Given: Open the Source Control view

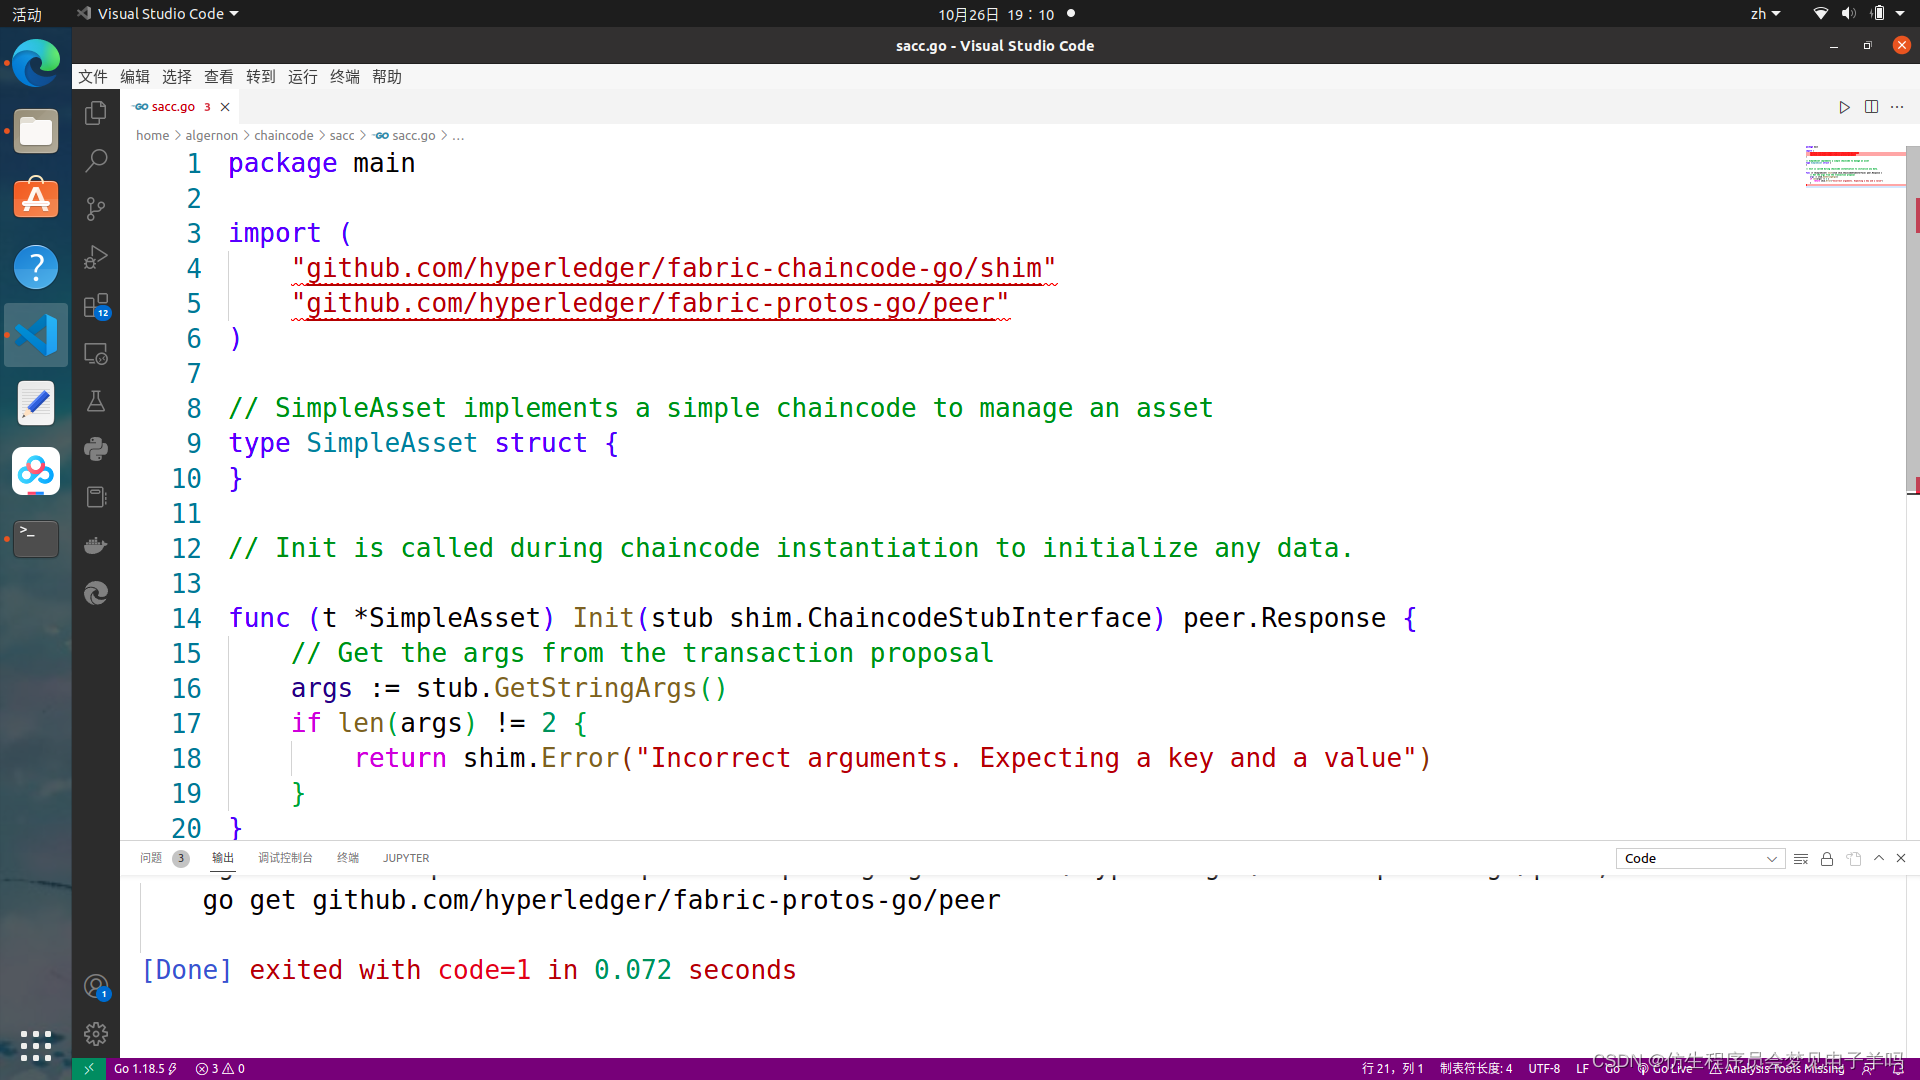Looking at the screenshot, I should coord(96,209).
